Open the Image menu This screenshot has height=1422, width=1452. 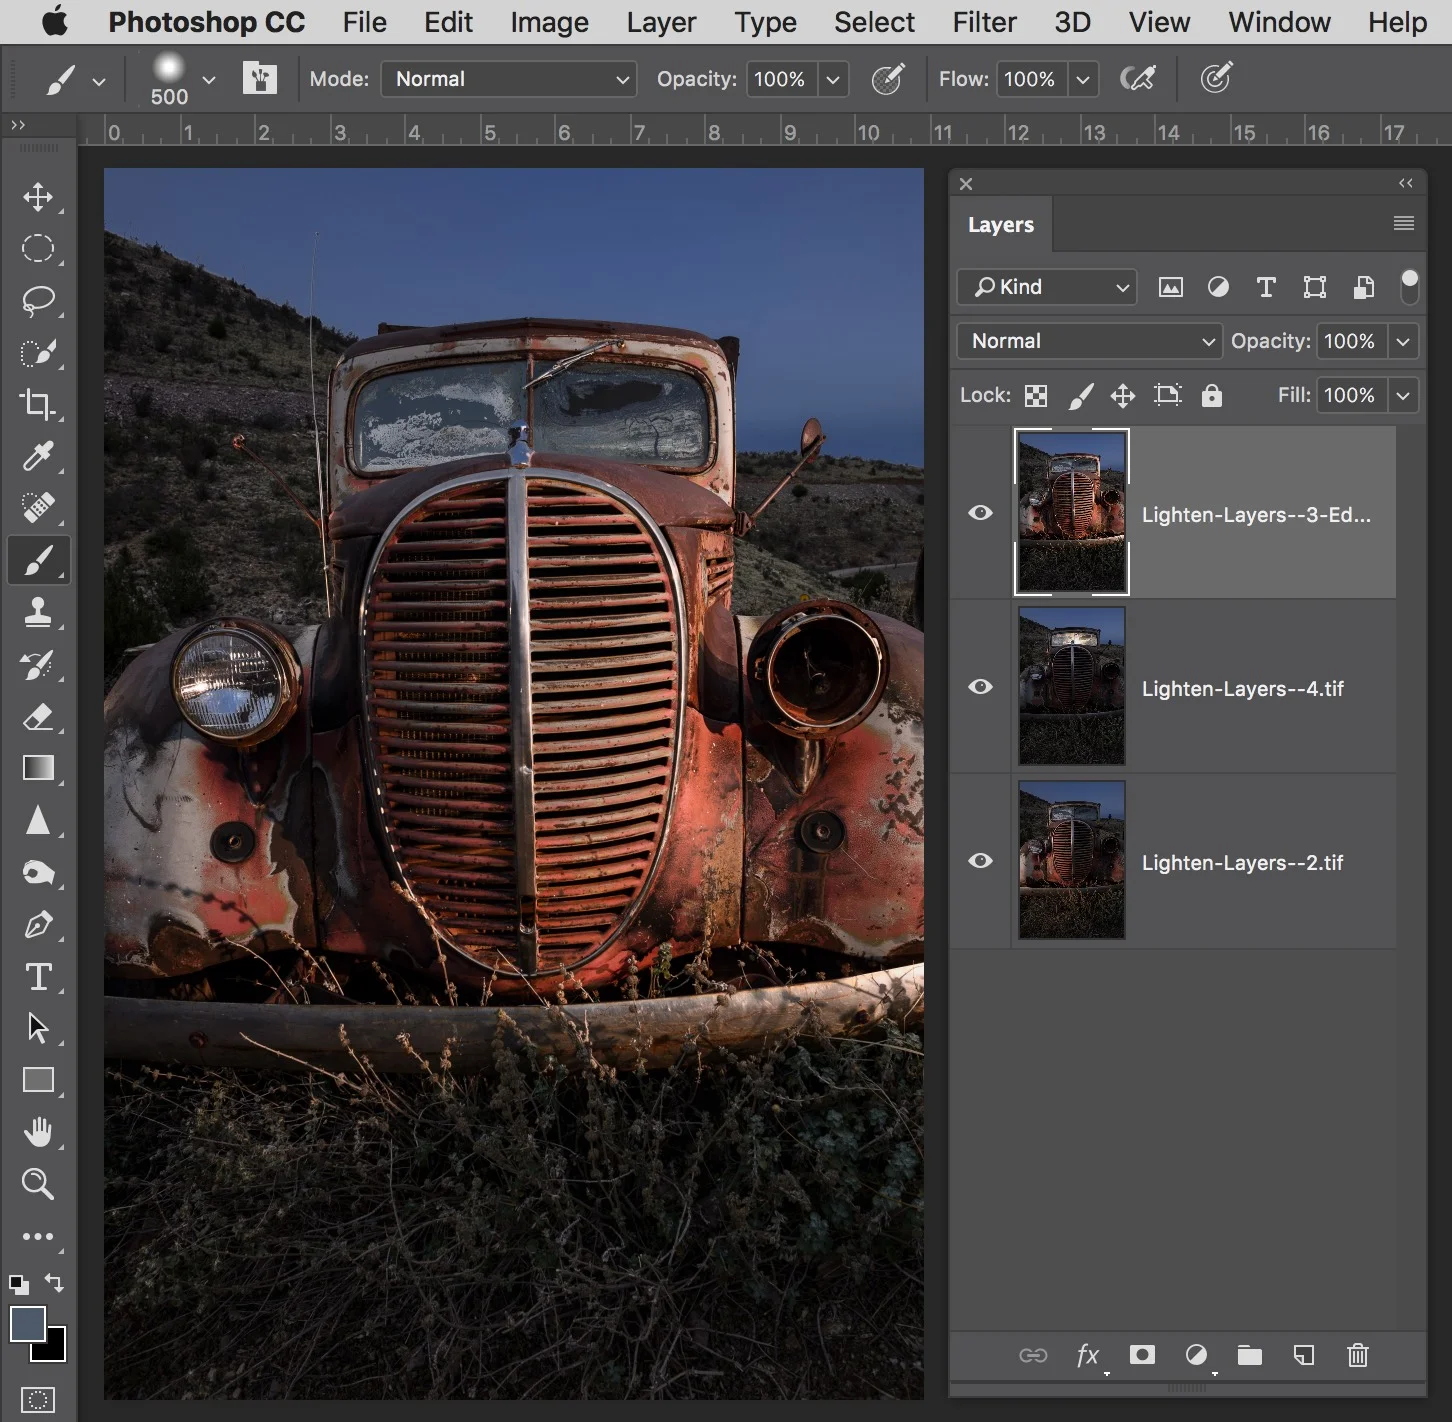tap(549, 22)
